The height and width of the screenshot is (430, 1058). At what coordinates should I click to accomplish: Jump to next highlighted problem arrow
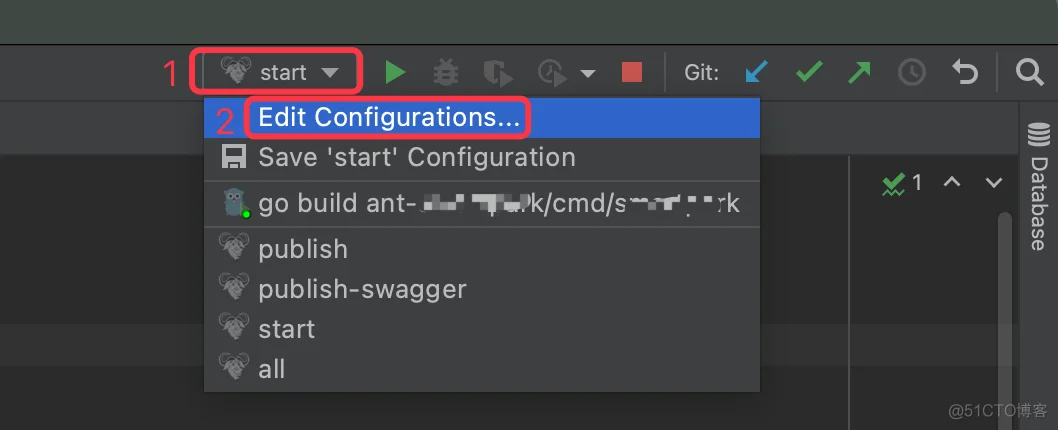point(993,182)
